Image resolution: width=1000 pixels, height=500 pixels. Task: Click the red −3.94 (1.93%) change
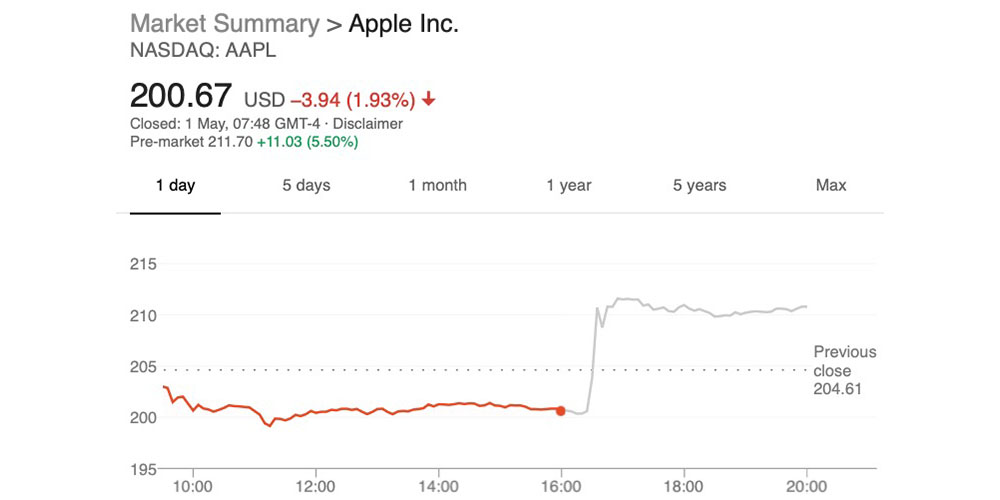352,100
